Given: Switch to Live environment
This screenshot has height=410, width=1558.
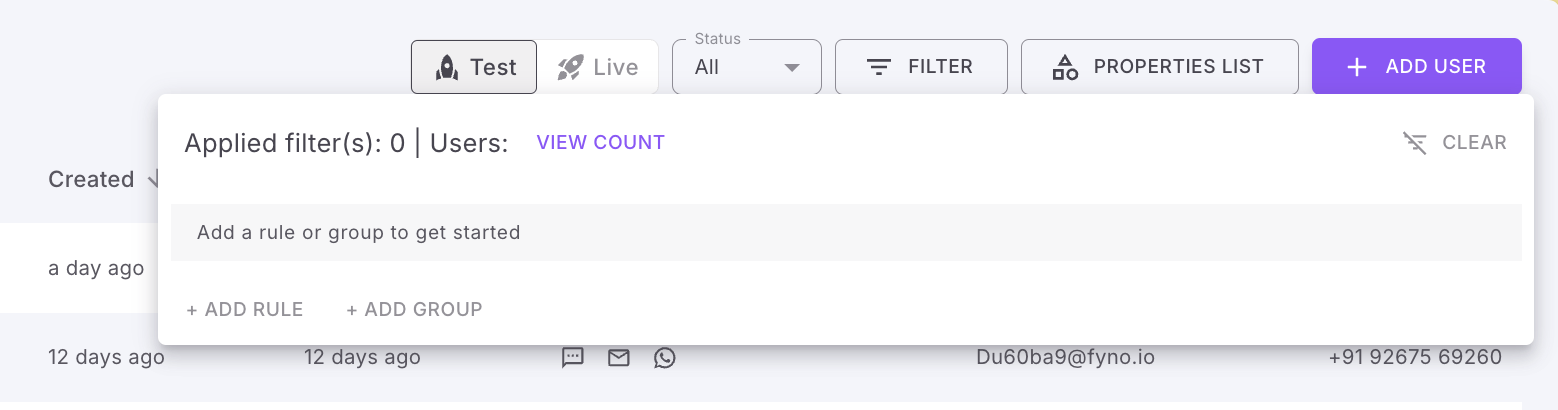Looking at the screenshot, I should (x=598, y=67).
